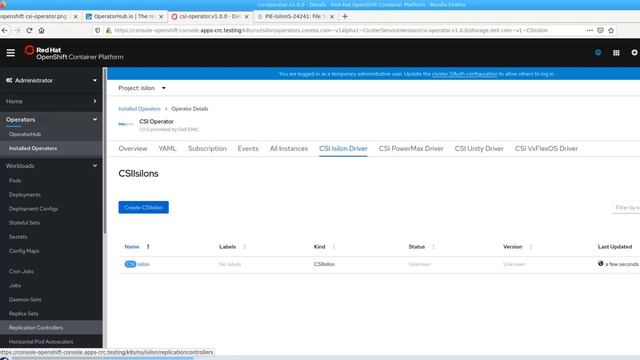The height and width of the screenshot is (360, 640).
Task: Open Config Maps in sidebar
Action: 24,251
